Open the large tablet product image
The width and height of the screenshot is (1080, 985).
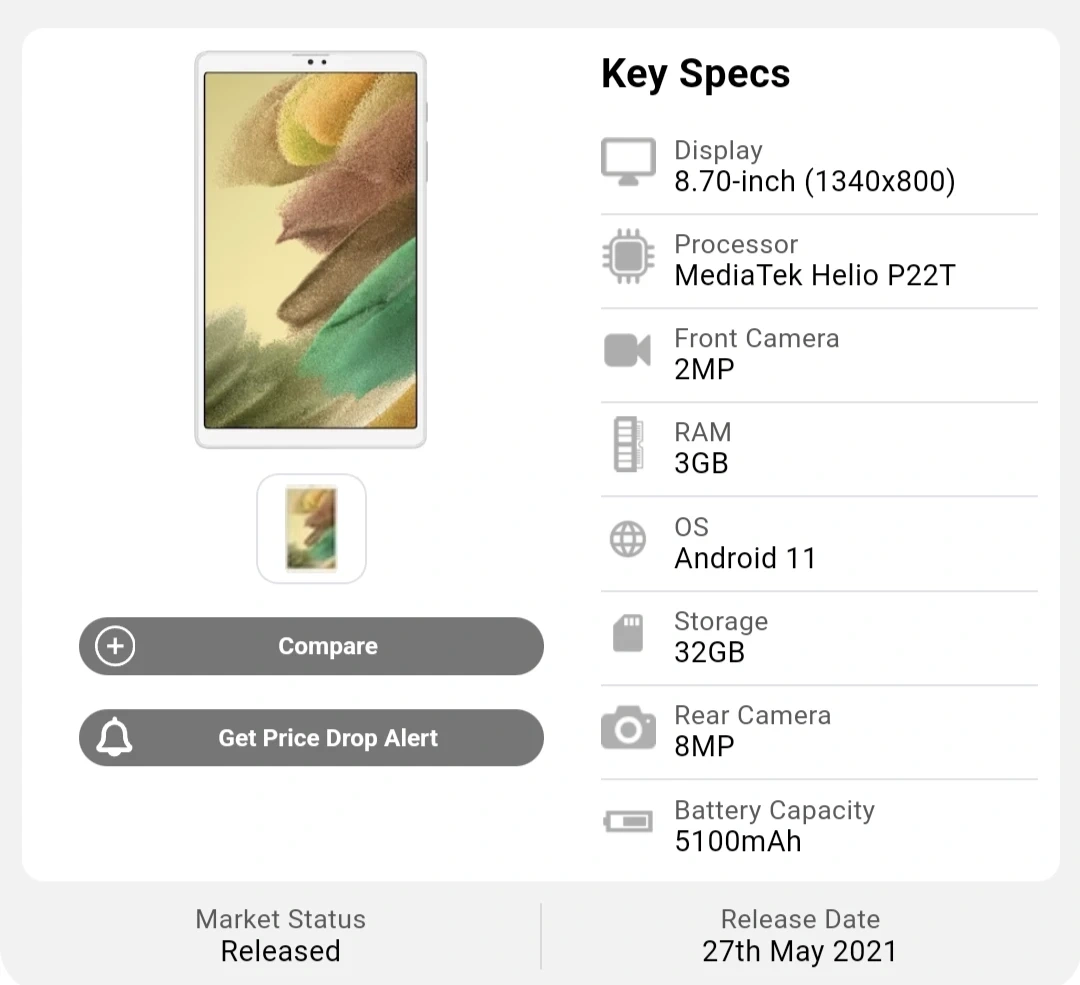310,250
